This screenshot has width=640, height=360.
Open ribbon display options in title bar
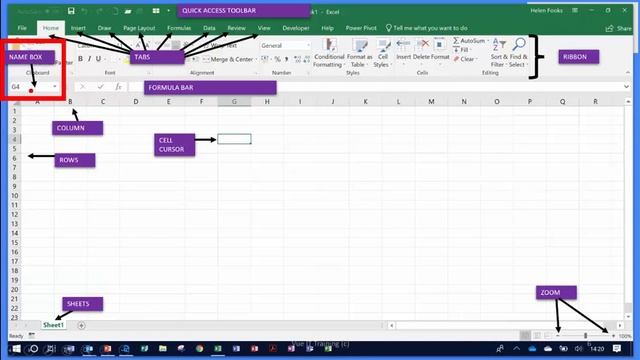[x=575, y=11]
